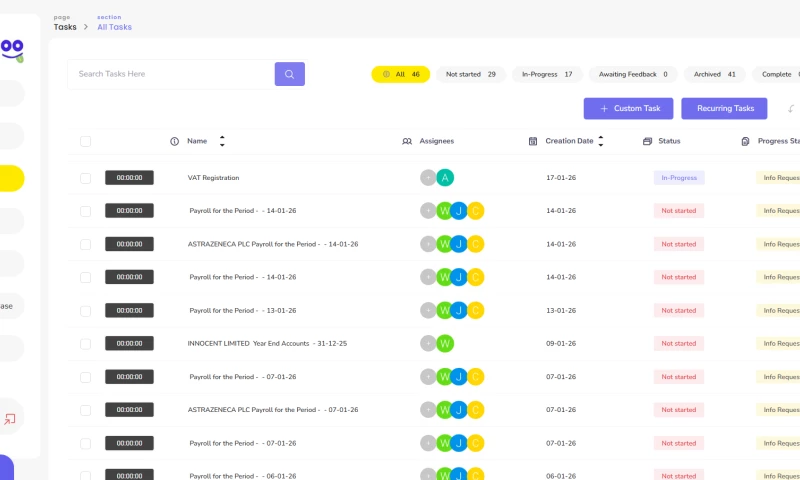Click the Search Tasks Here field

click(x=171, y=74)
